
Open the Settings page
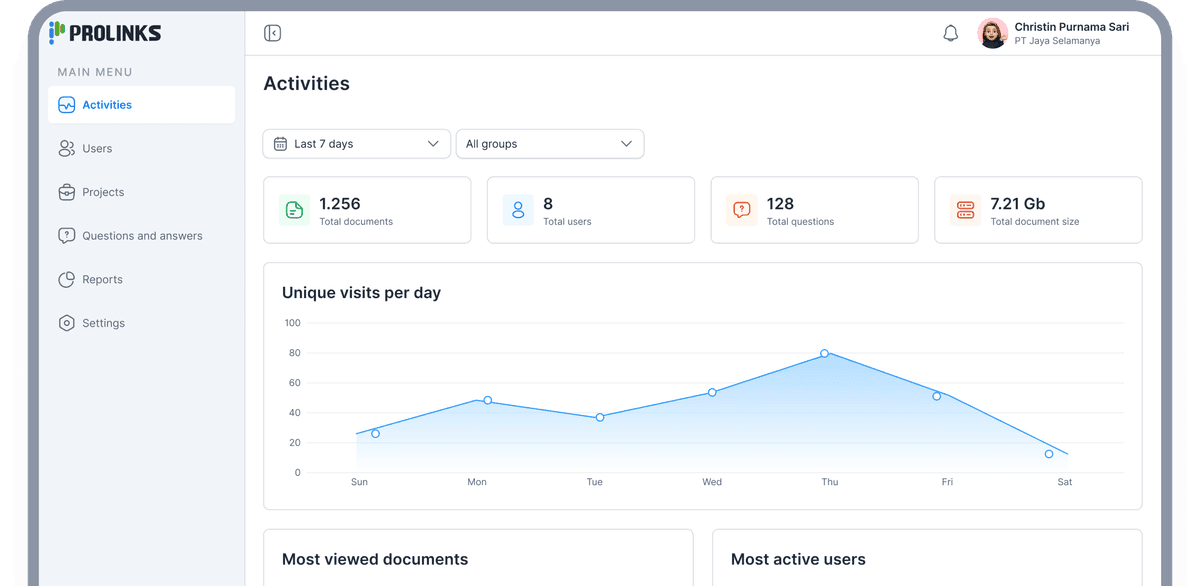click(142, 323)
